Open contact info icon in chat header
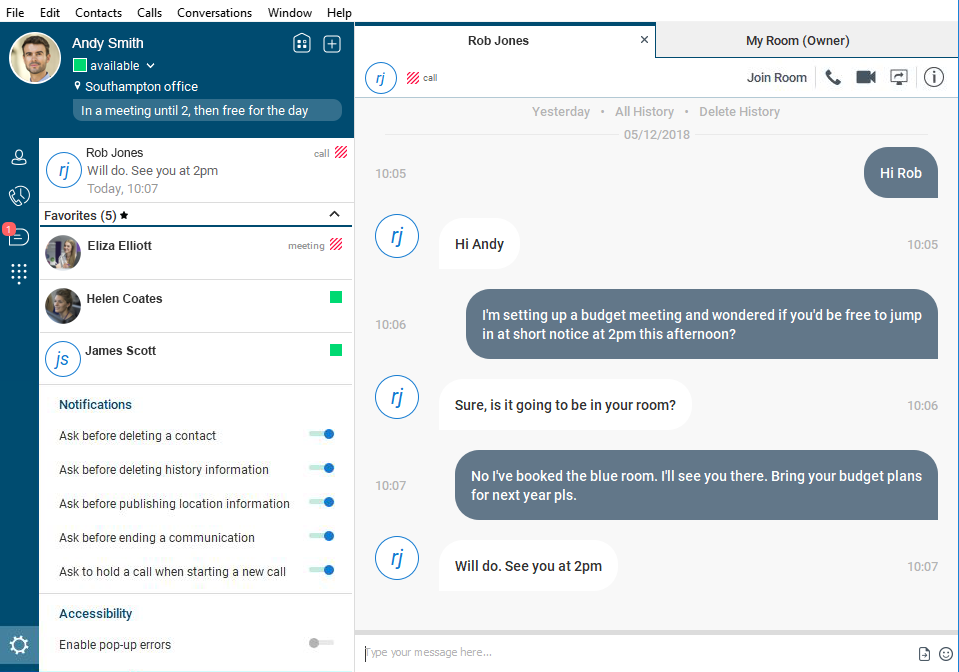959x672 pixels. pos(933,77)
